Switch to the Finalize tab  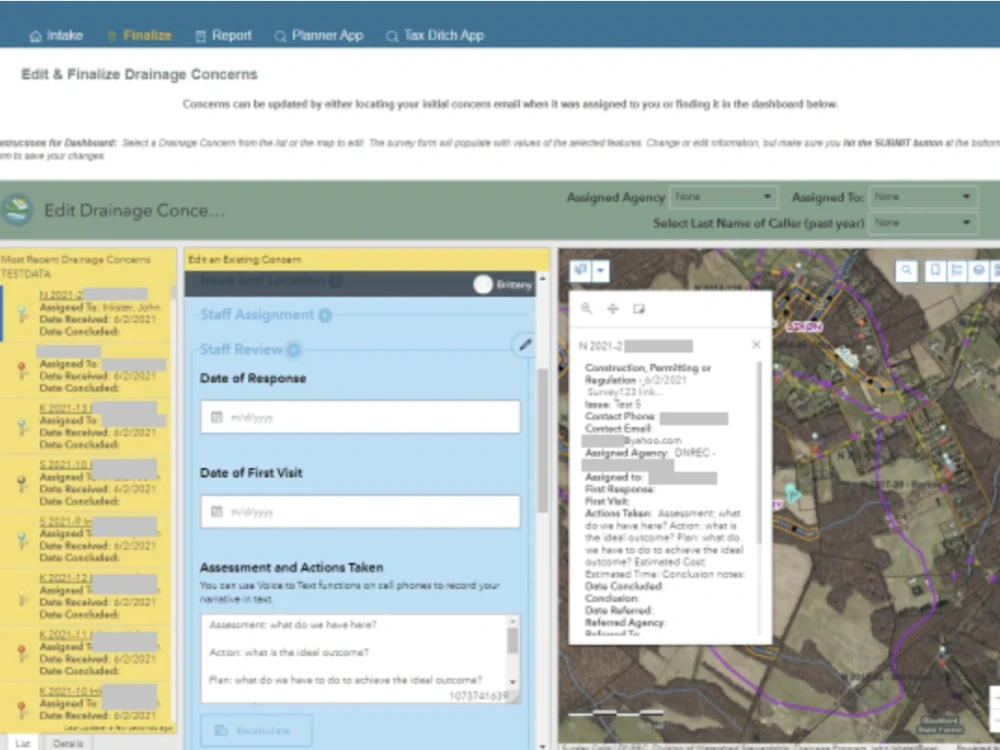[139, 36]
